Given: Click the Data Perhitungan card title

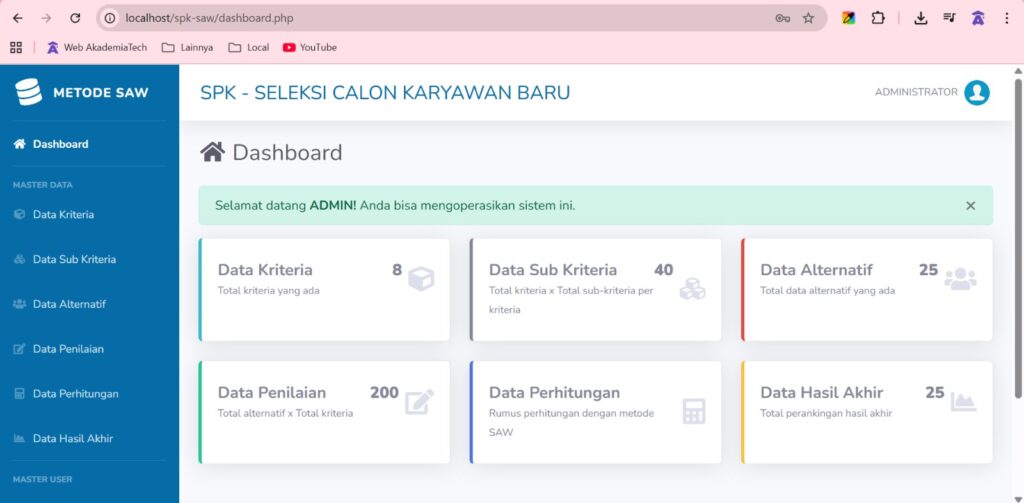Looking at the screenshot, I should [554, 393].
